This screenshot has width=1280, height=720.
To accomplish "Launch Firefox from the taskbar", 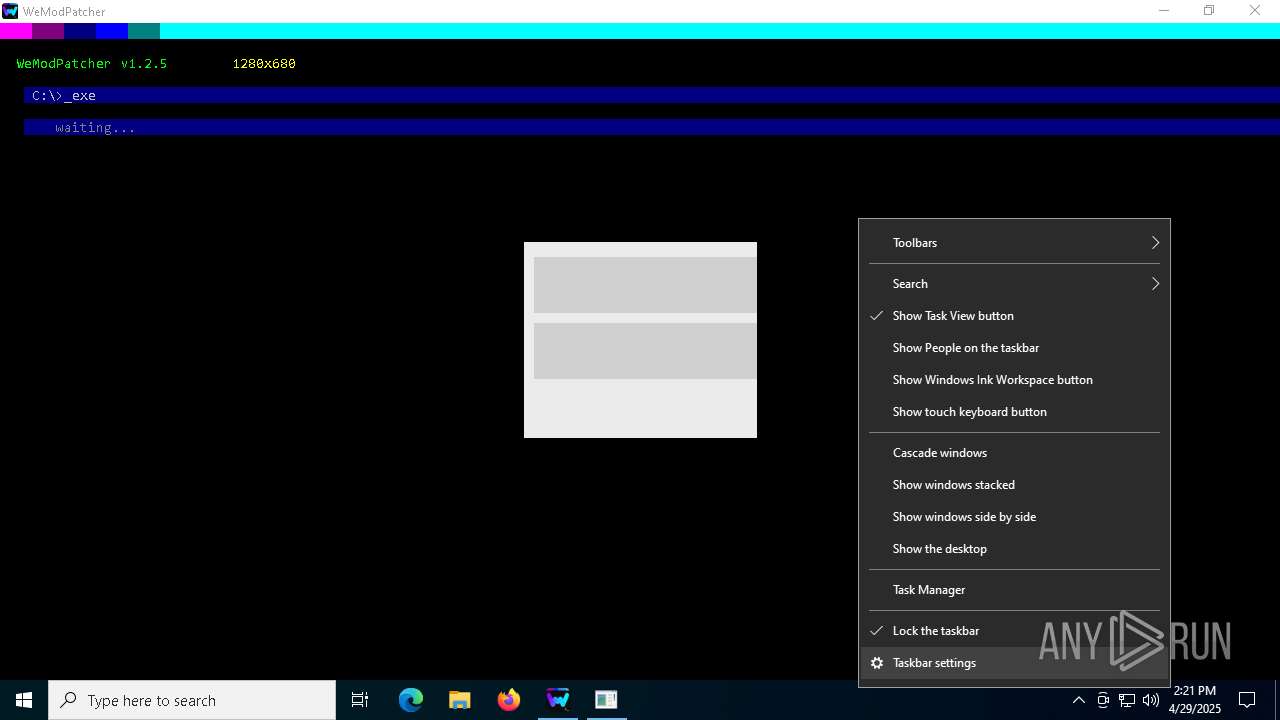I will coord(509,700).
